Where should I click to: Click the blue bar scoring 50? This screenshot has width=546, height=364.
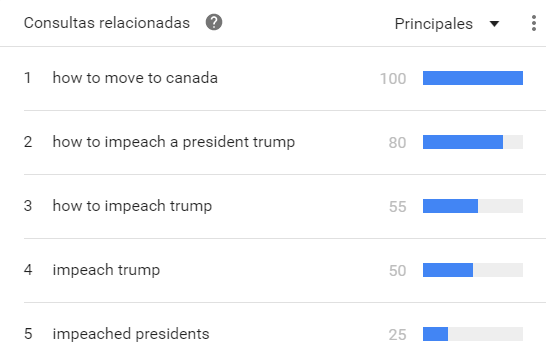[x=448, y=270]
